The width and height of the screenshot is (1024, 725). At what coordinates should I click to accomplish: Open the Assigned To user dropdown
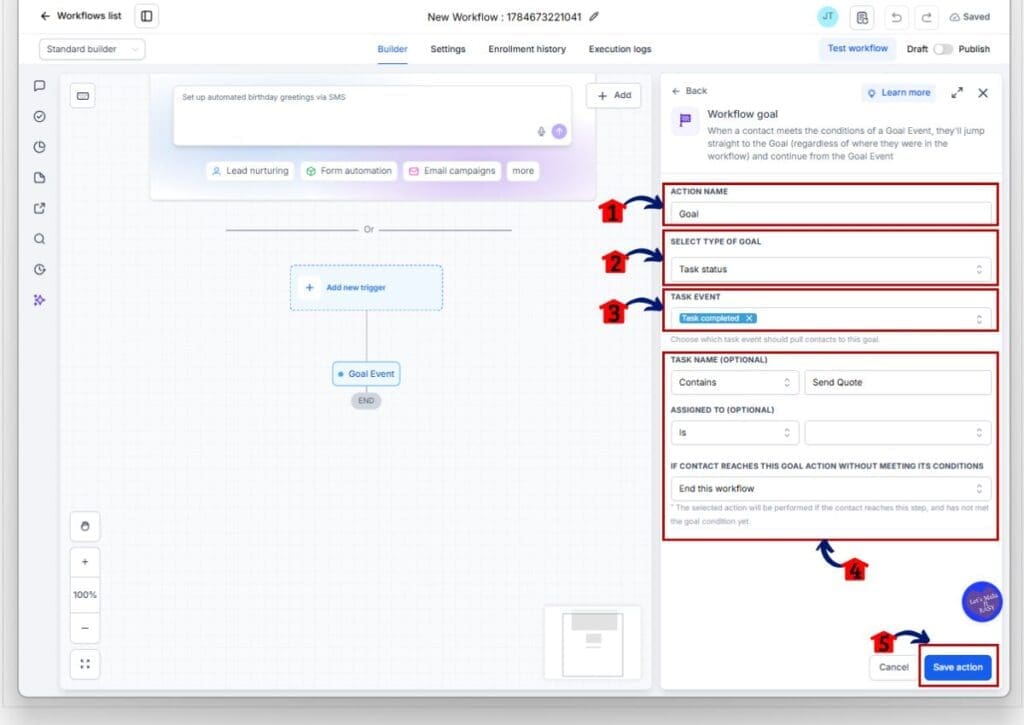click(898, 433)
